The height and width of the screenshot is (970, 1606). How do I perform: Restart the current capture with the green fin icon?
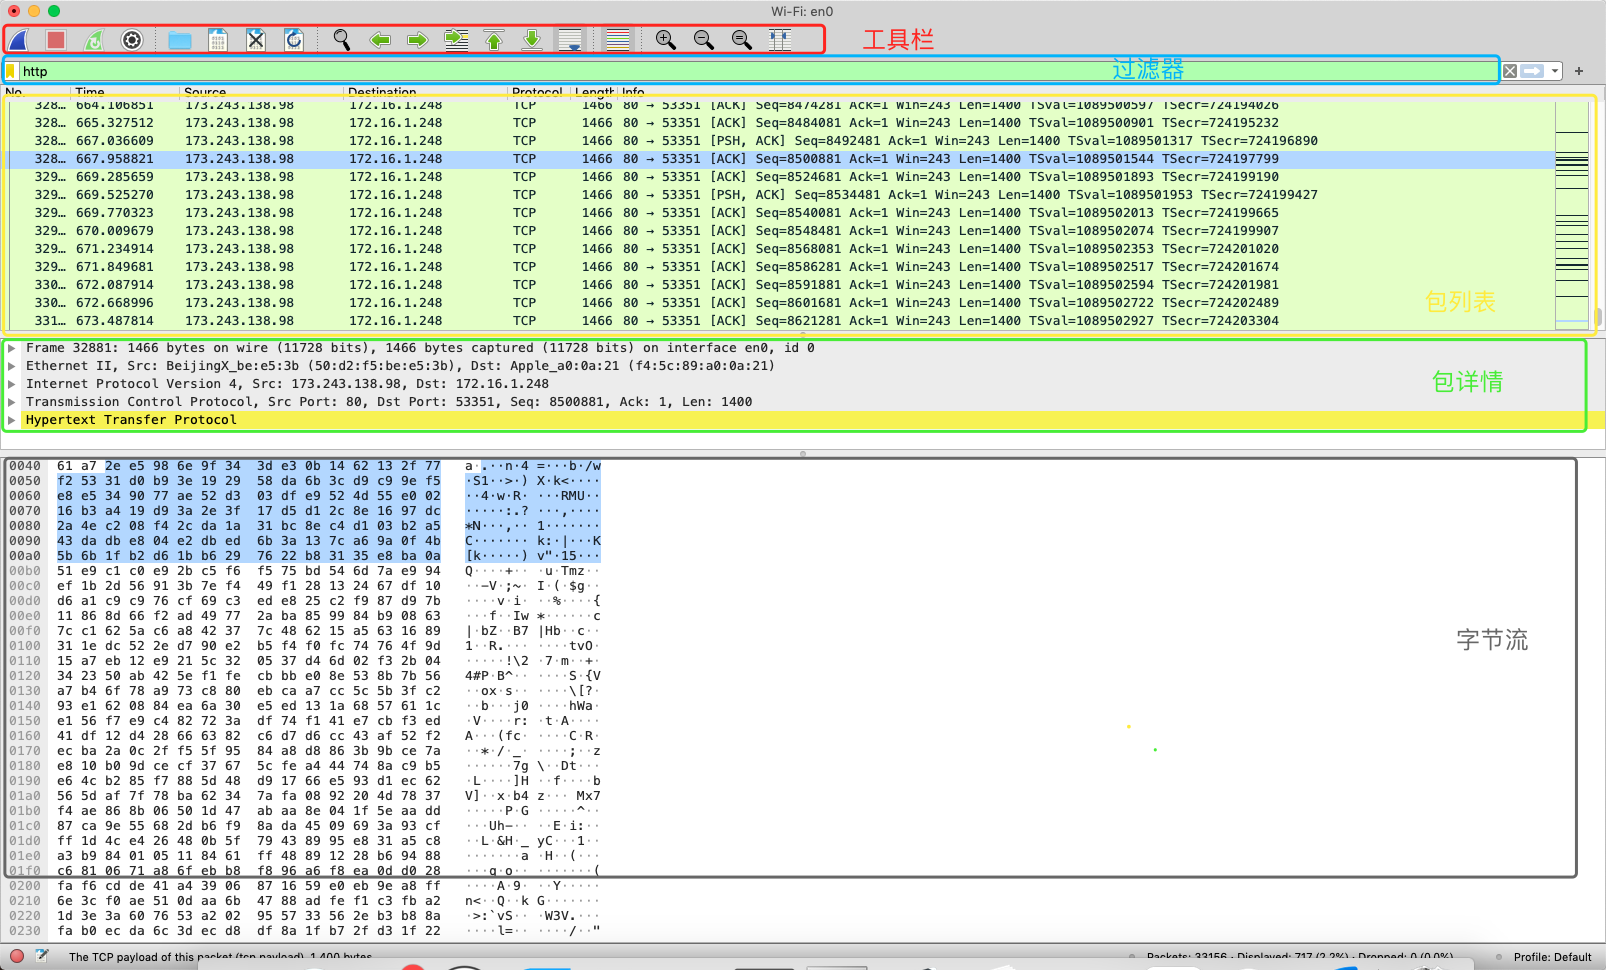pos(94,40)
